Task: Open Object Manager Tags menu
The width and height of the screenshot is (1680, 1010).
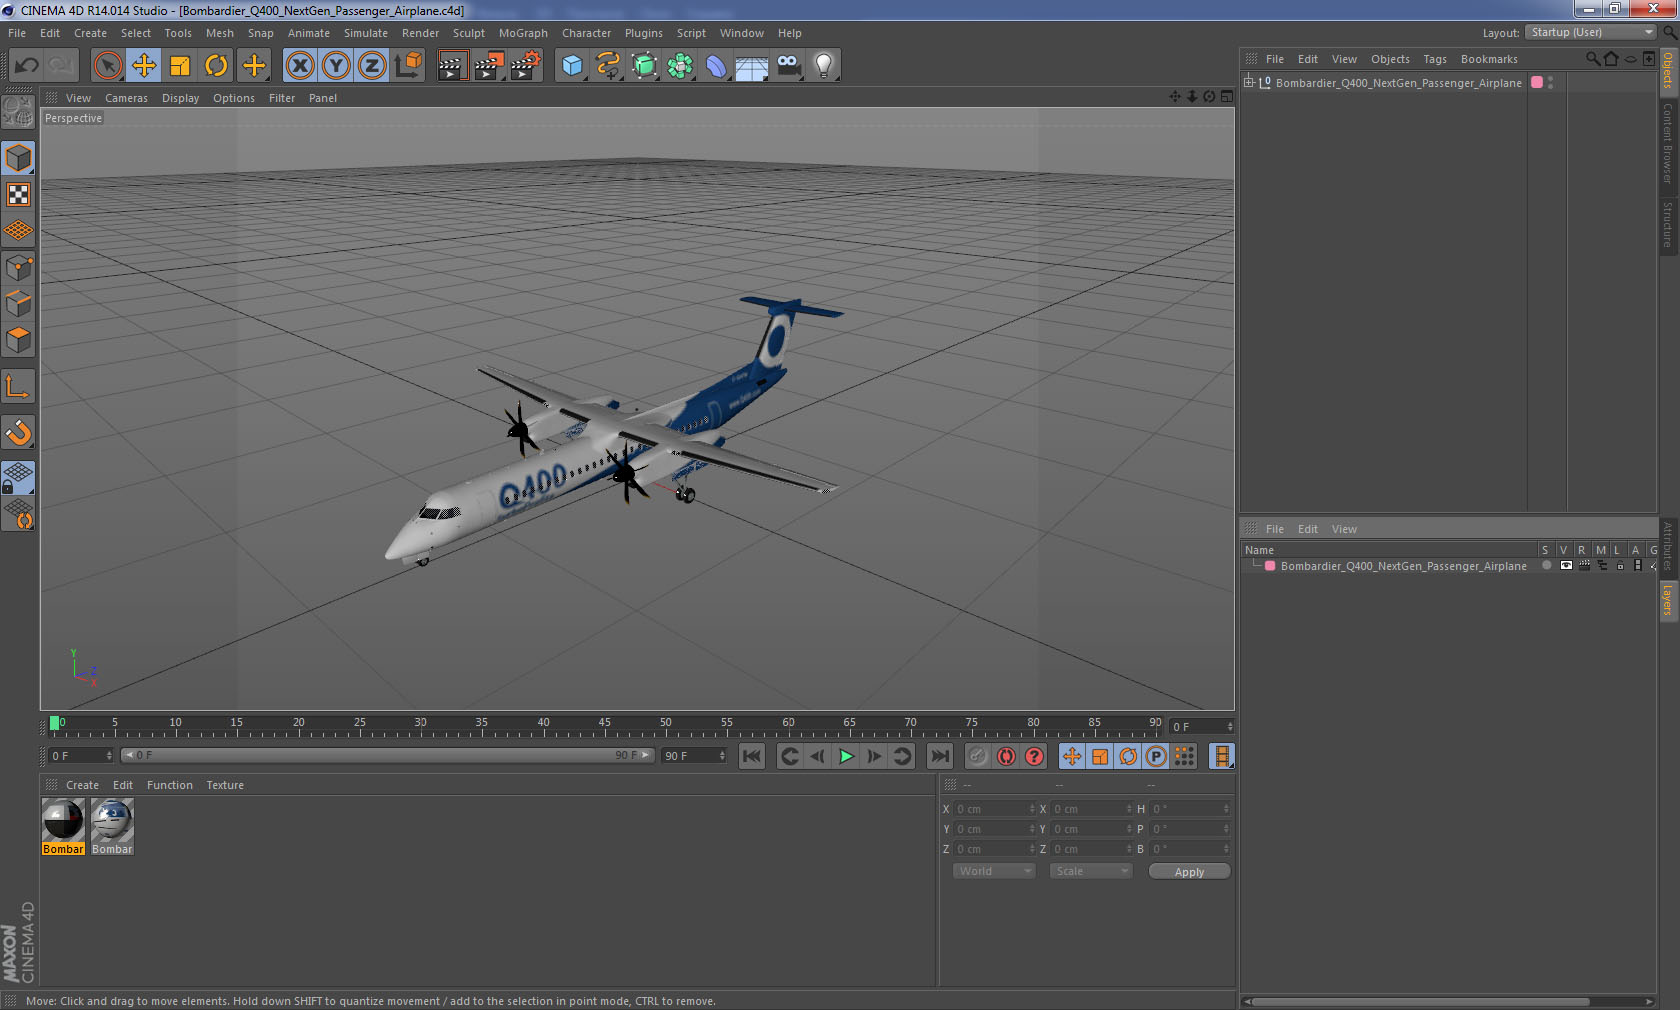Action: [x=1435, y=59]
